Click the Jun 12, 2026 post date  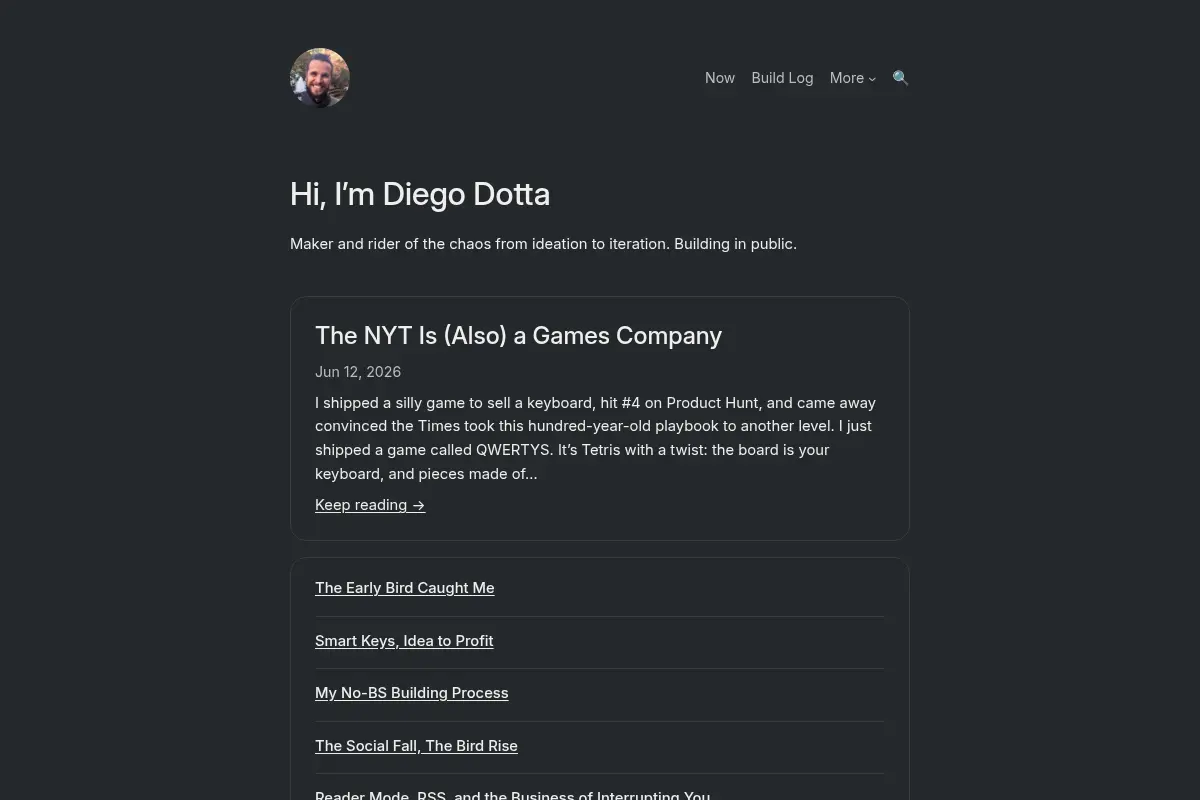tap(358, 372)
